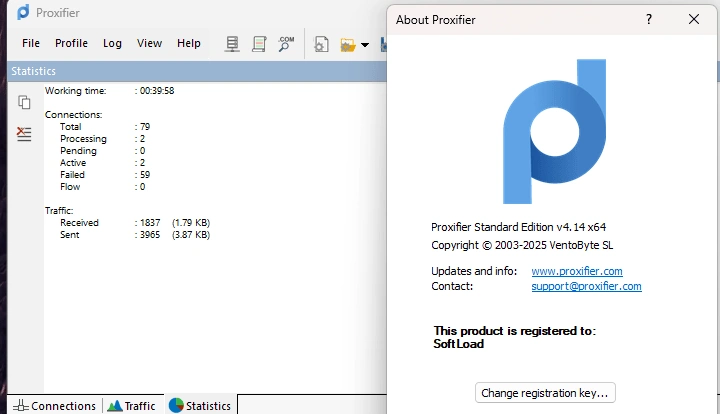Click the Total connections value 79
This screenshot has width=720, height=414.
[x=145, y=127]
